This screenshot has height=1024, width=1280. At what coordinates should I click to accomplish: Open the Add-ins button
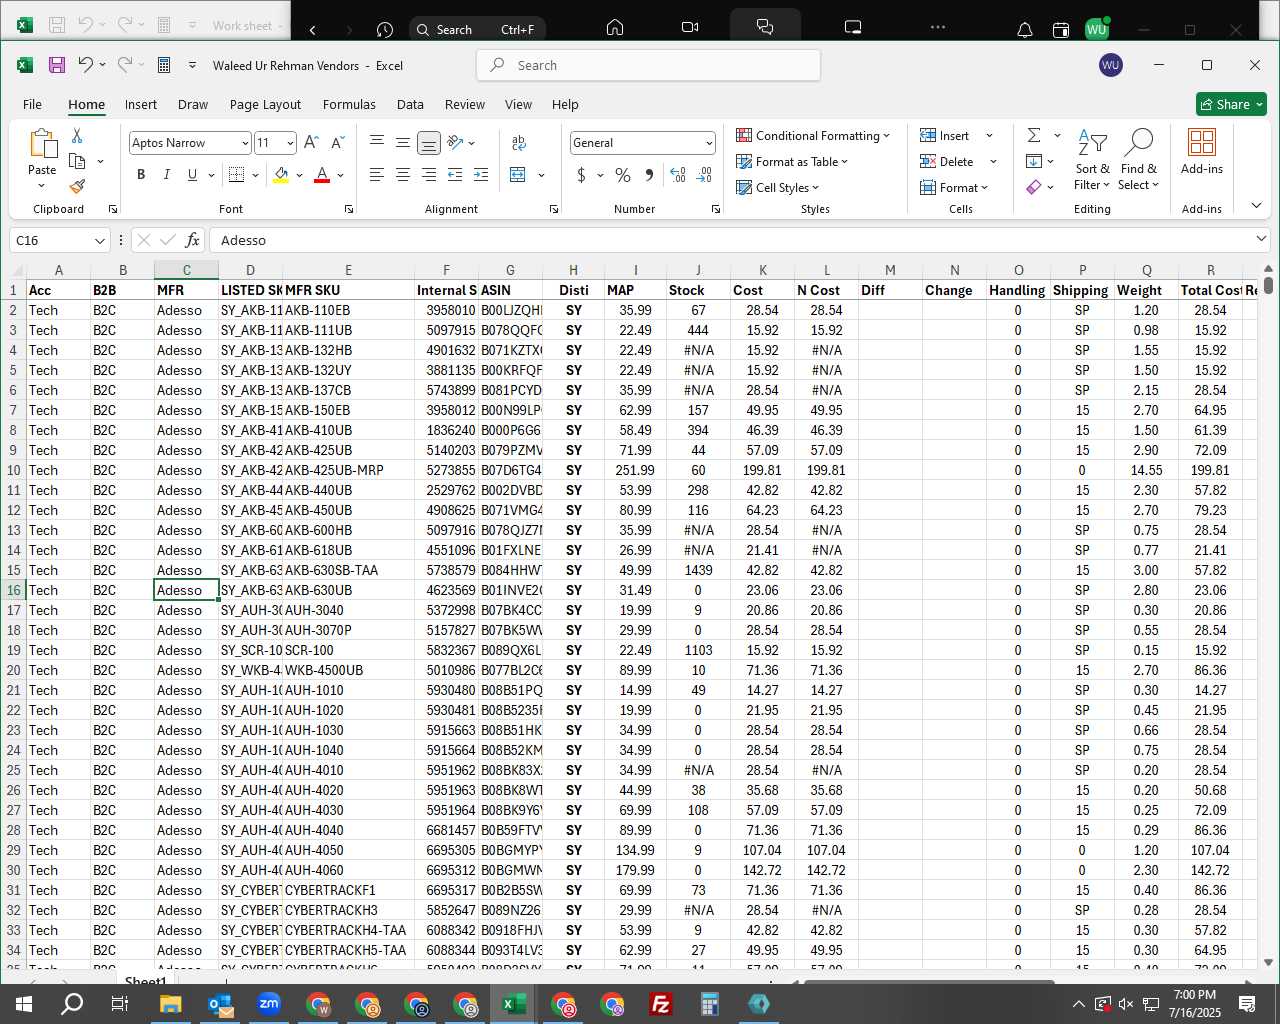click(1202, 152)
